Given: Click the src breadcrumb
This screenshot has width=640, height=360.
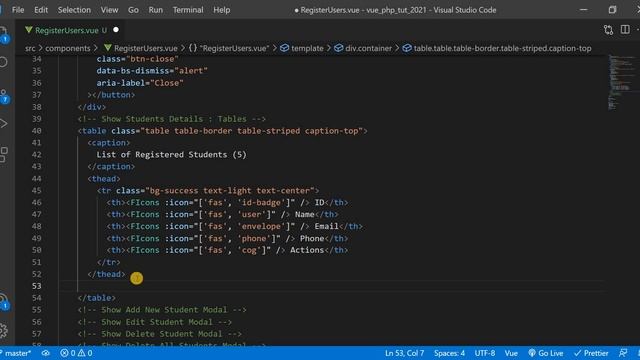Looking at the screenshot, I should click(x=30, y=48).
